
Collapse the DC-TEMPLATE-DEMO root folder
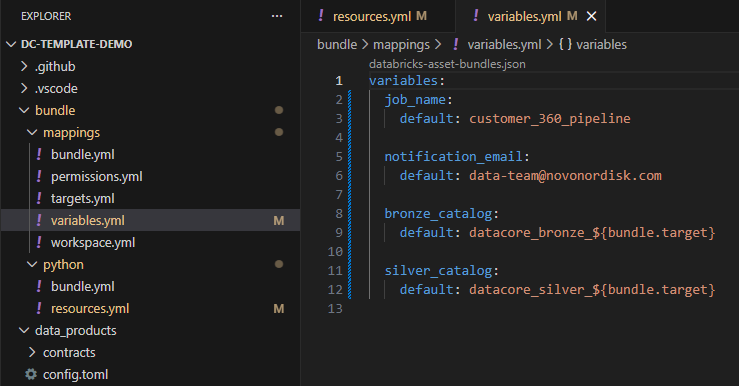[x=10, y=44]
